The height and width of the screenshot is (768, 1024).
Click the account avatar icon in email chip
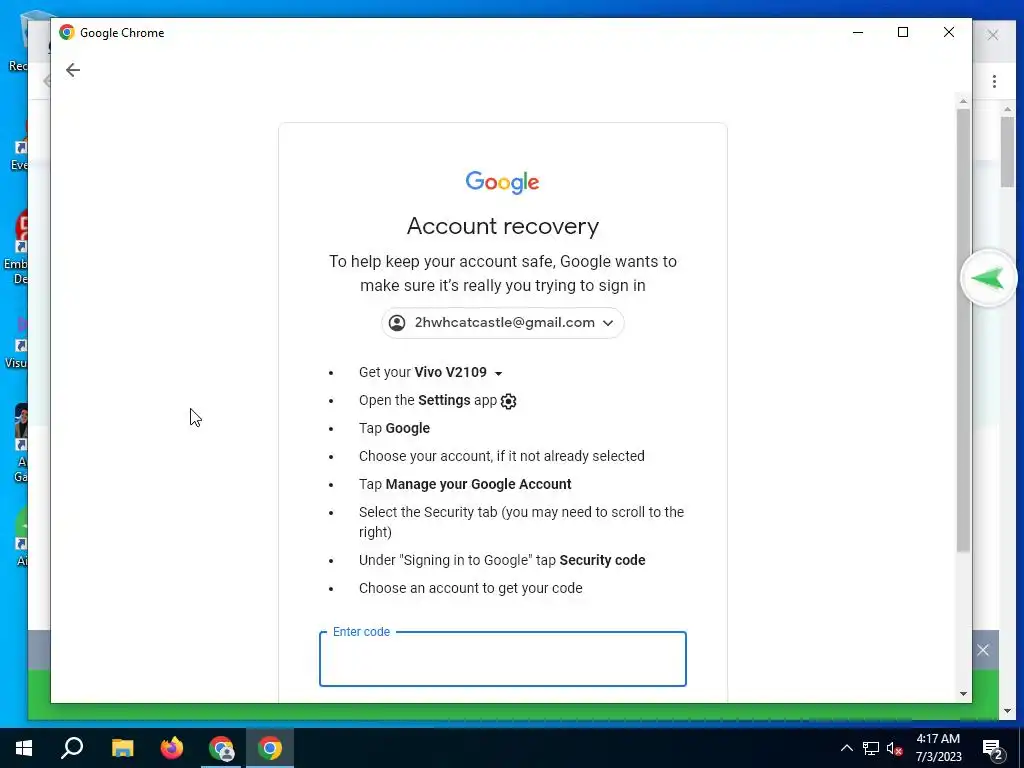[397, 323]
